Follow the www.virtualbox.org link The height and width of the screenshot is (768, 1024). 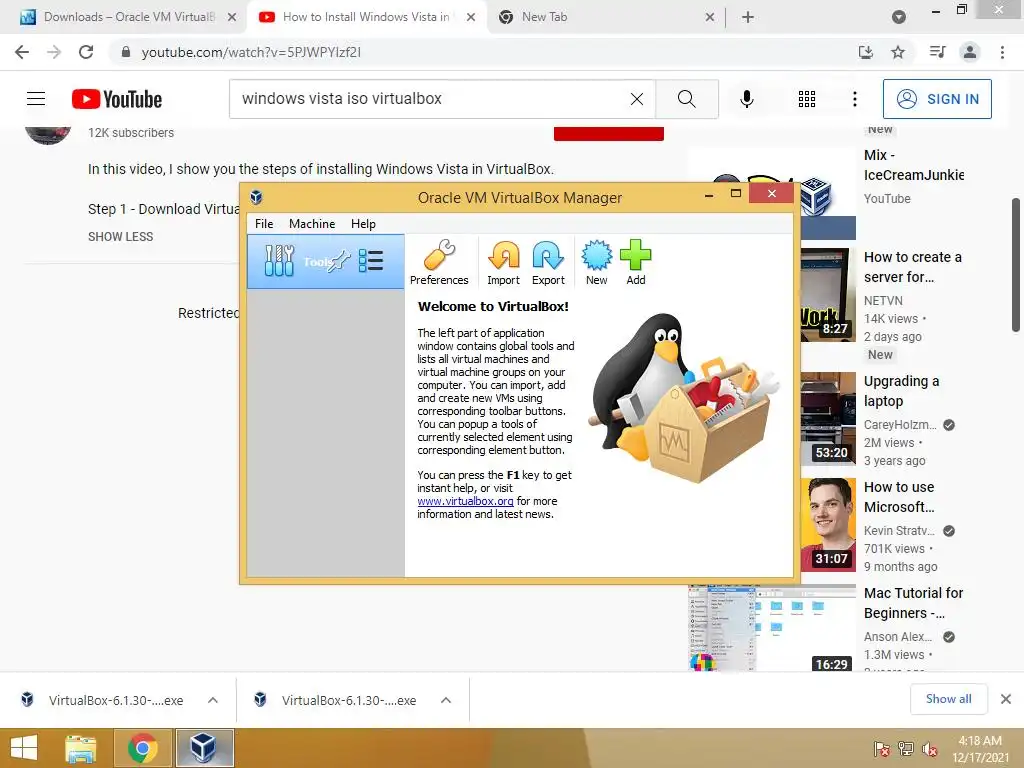[x=465, y=501]
